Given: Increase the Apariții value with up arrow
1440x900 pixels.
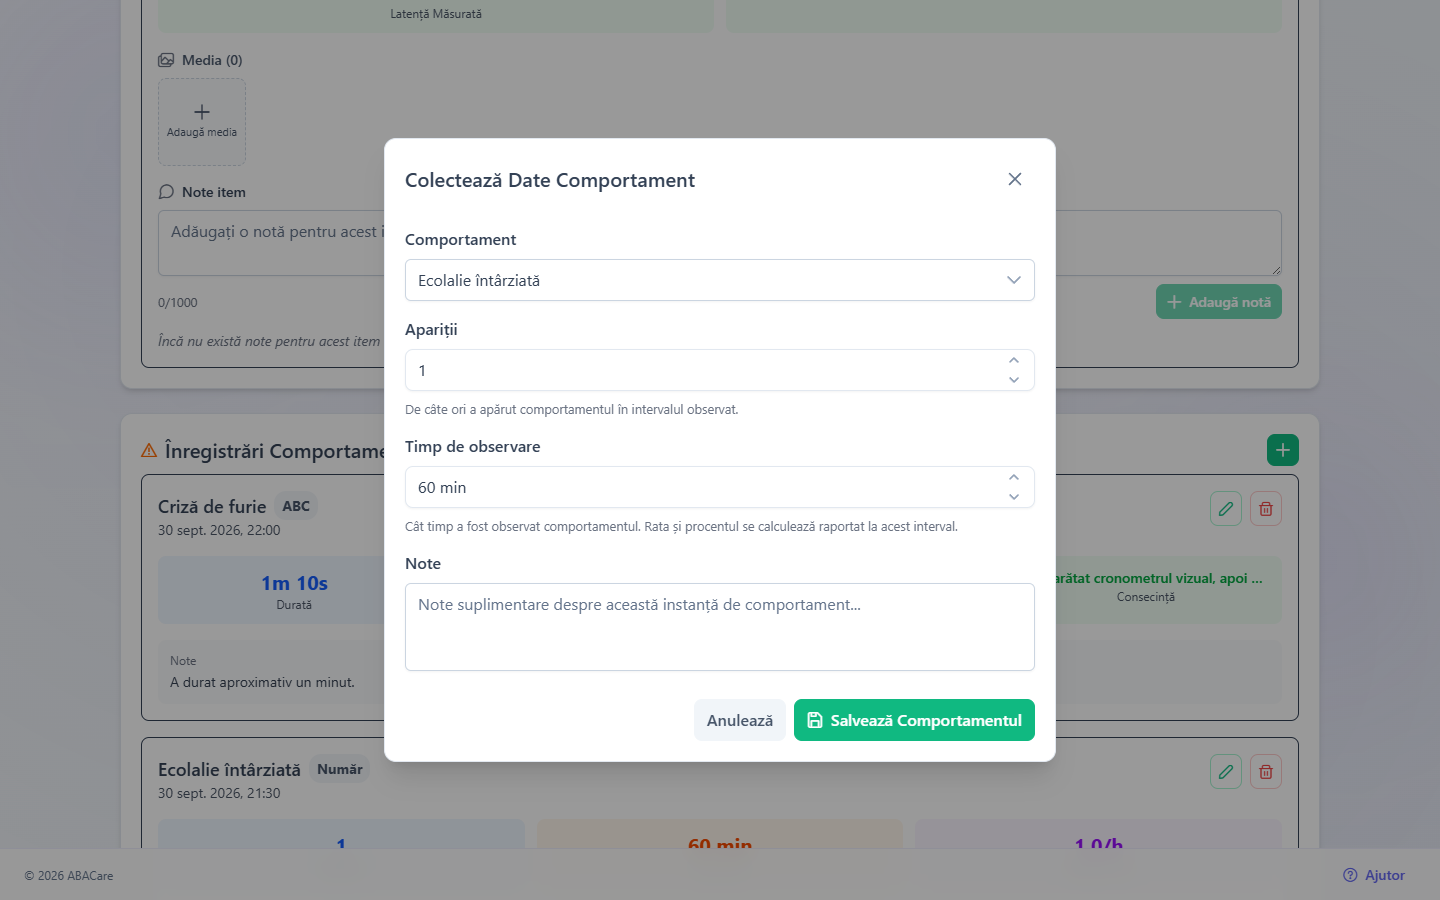Looking at the screenshot, I should 1014,361.
